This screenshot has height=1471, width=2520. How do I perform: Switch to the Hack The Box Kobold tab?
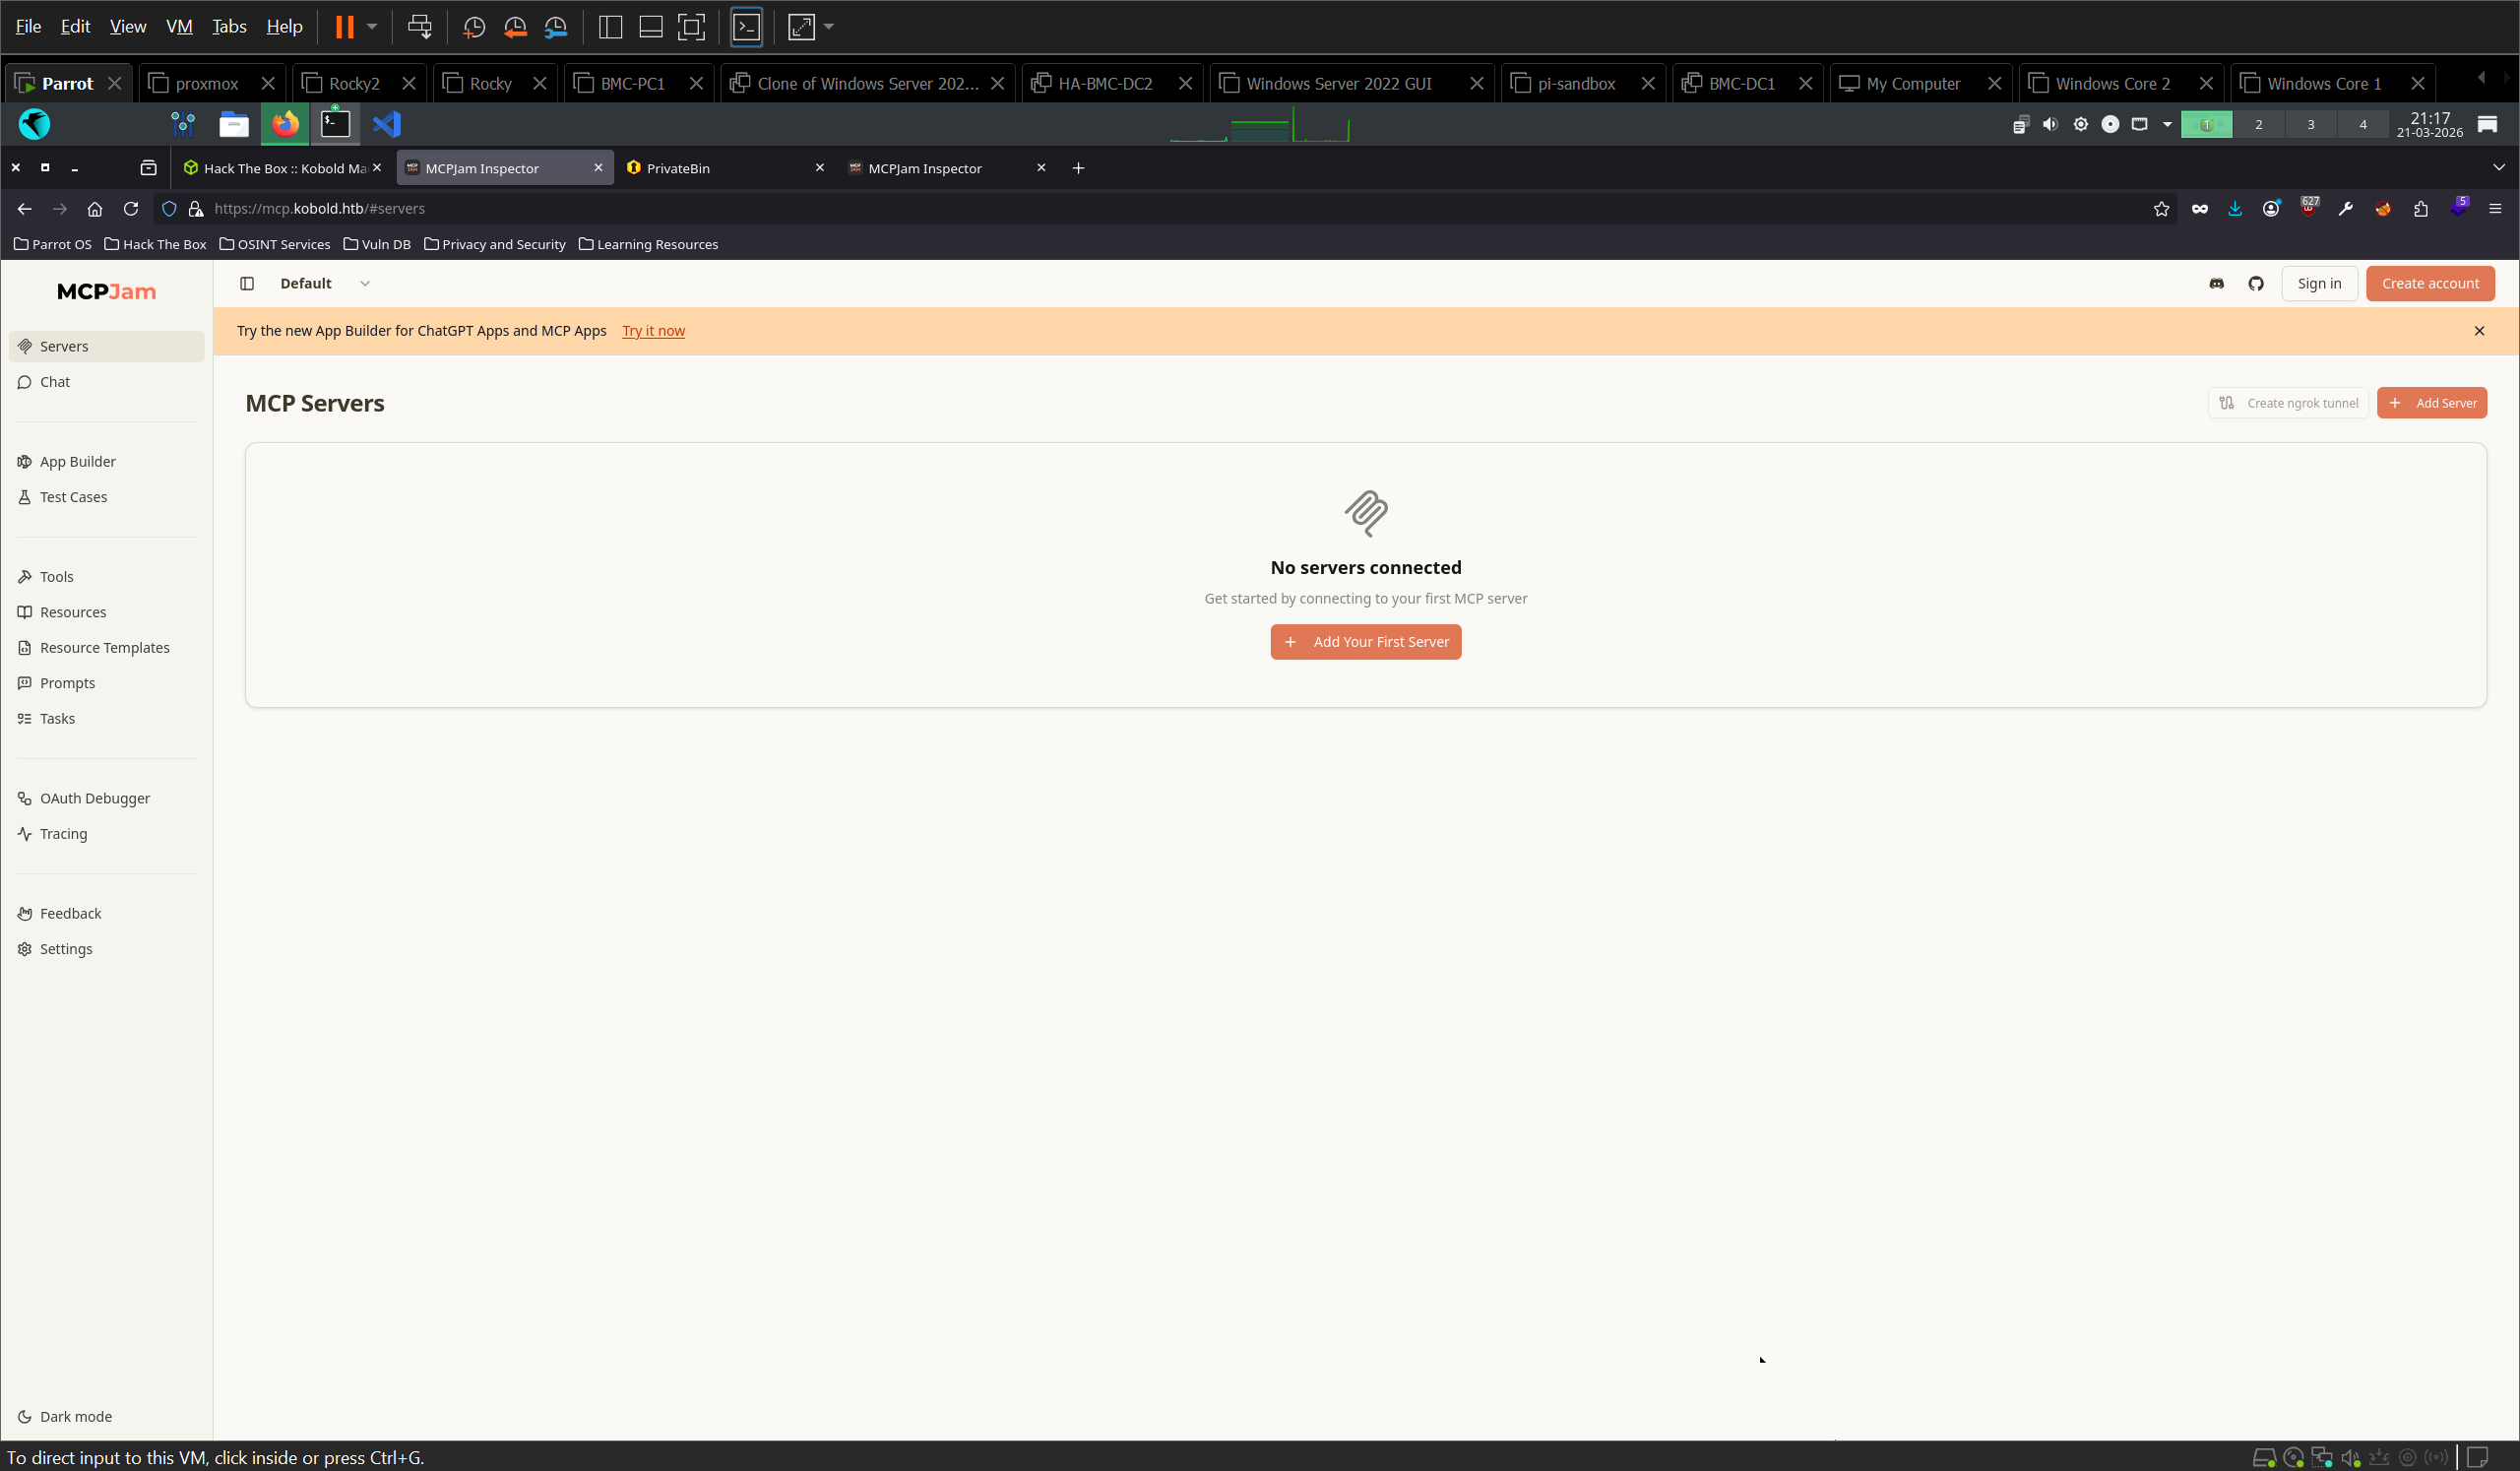[282, 168]
